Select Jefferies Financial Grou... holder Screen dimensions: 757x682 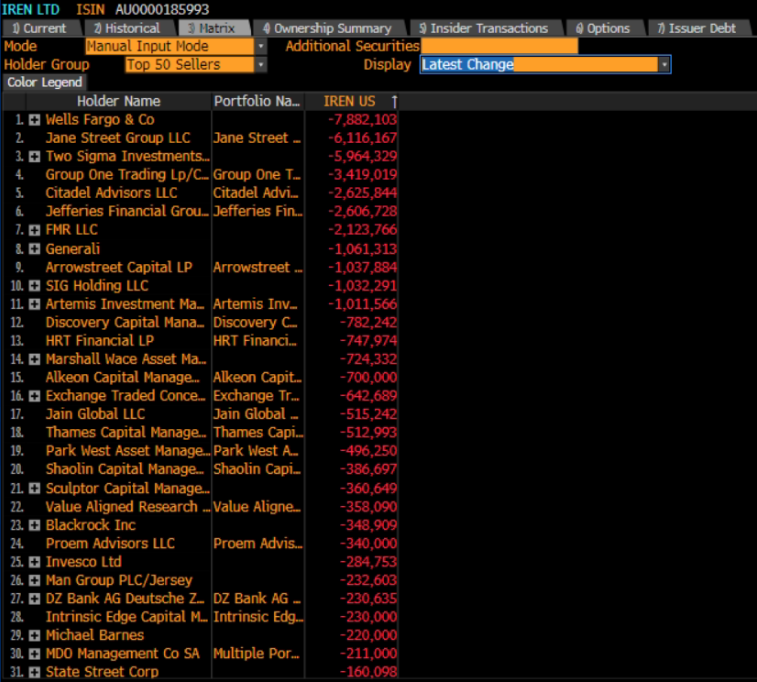127,211
